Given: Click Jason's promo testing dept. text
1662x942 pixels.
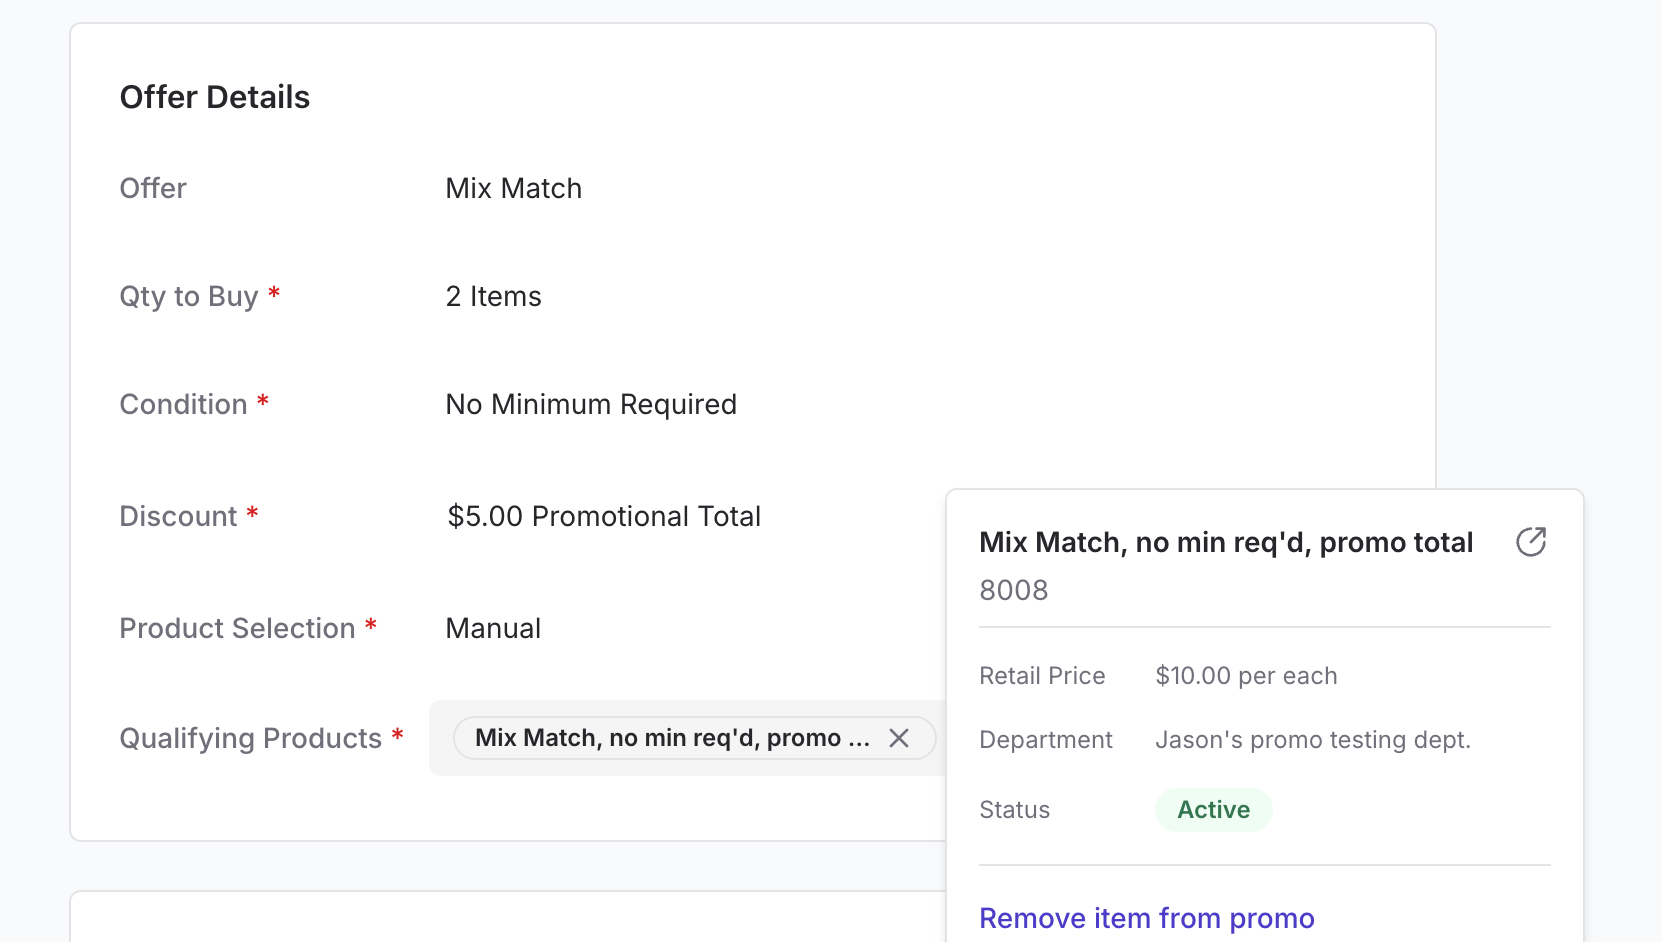Looking at the screenshot, I should (1313, 740).
